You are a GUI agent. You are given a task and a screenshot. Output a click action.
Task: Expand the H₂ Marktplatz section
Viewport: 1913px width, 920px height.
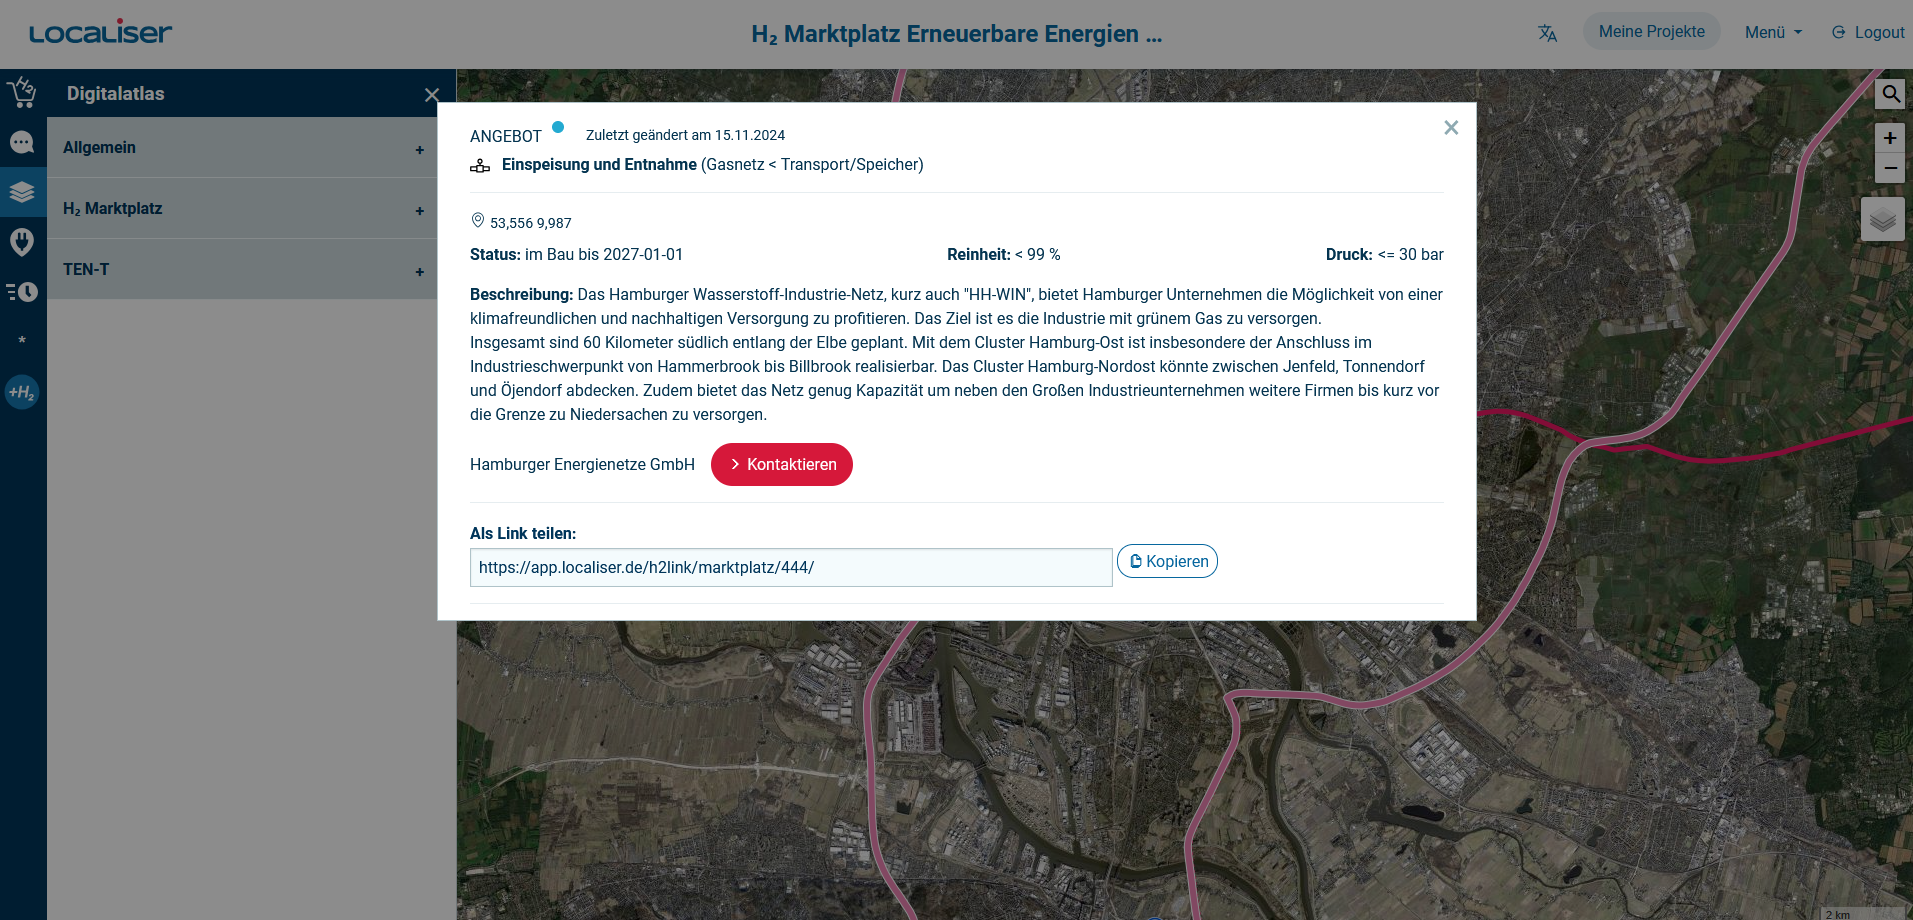(242, 209)
